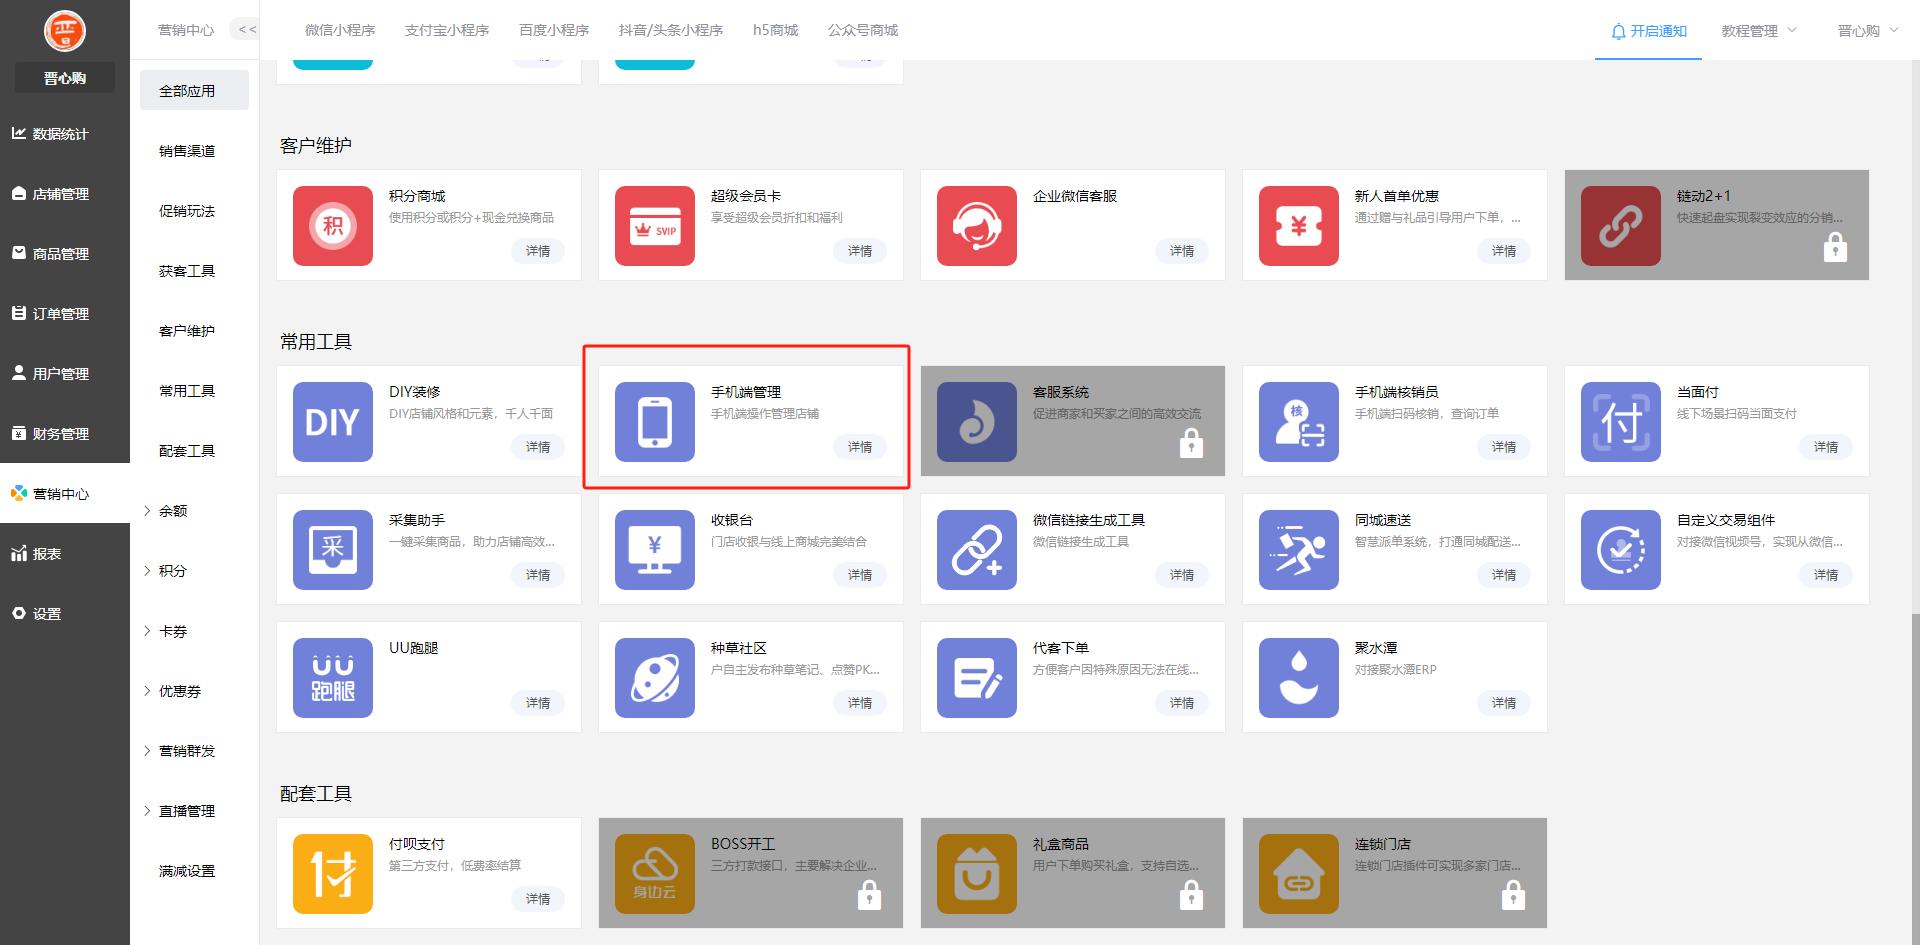Click the 开启通知 bell link

(1648, 31)
